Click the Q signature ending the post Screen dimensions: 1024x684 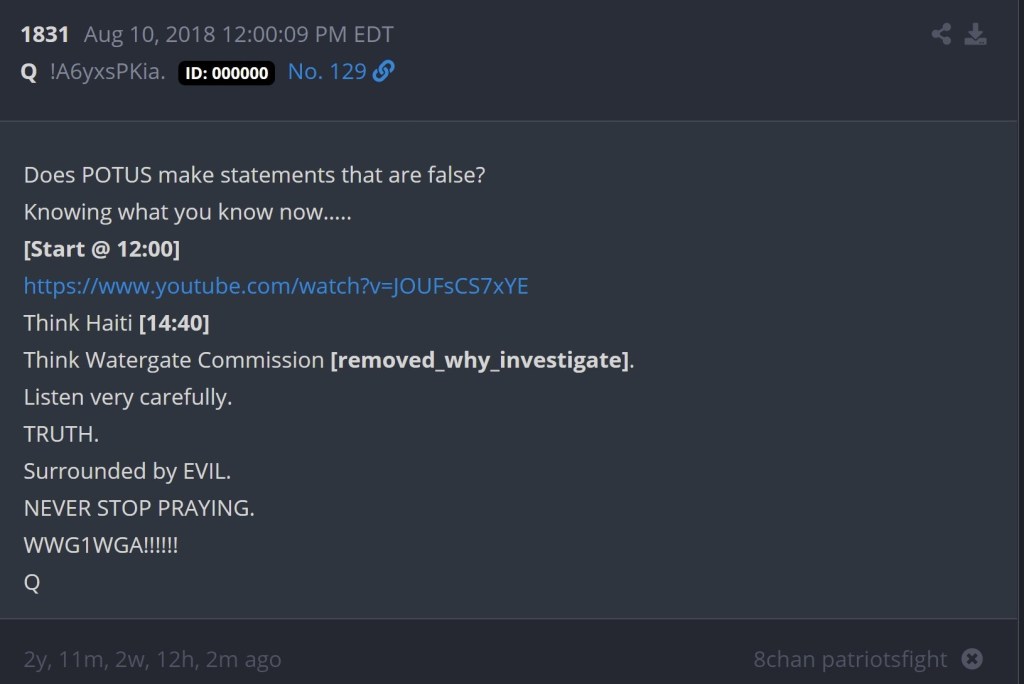(32, 582)
